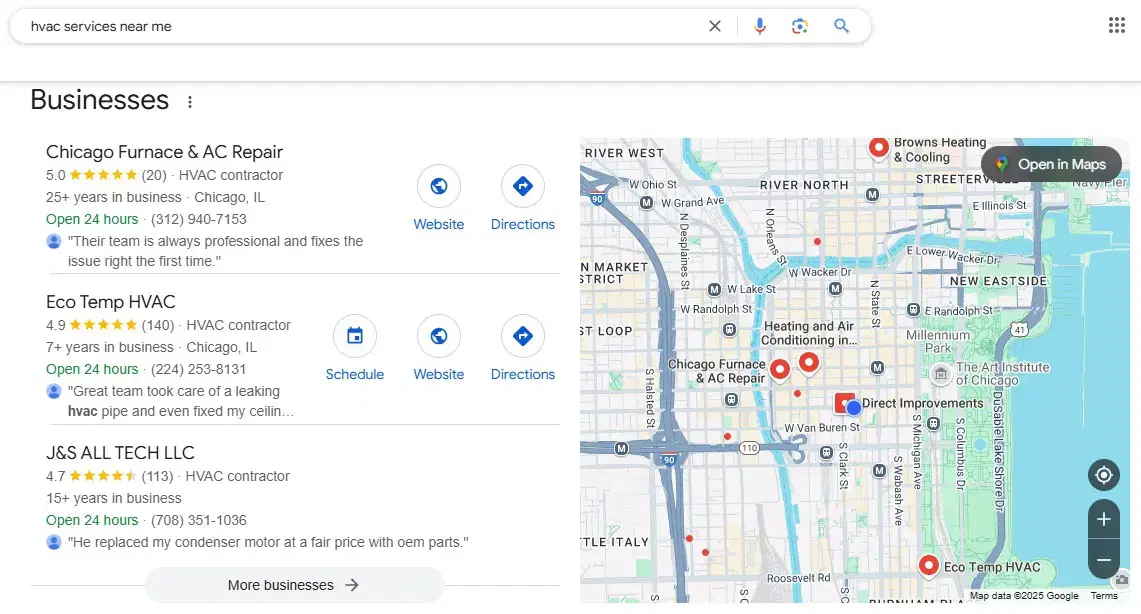Visit Eco Temp HVAC website
The width and height of the screenshot is (1141, 614).
[x=439, y=348]
